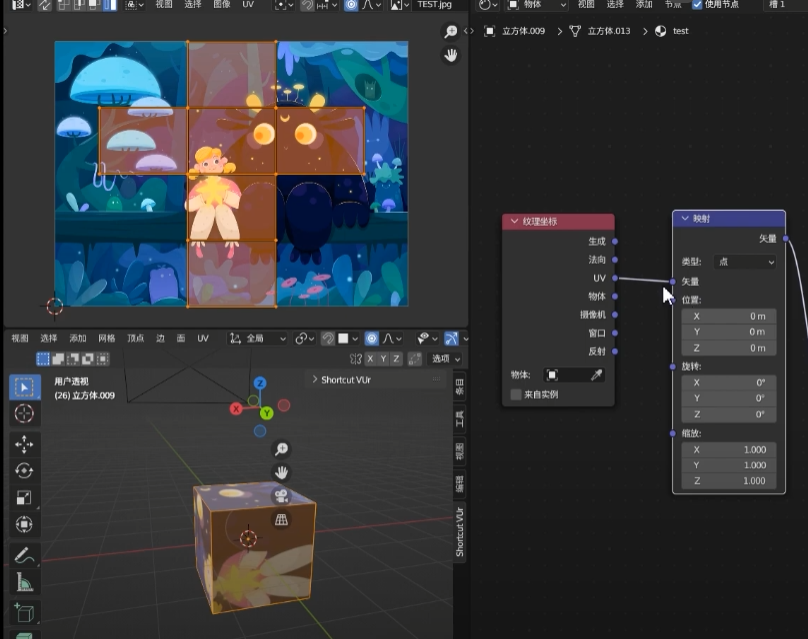This screenshot has width=808, height=639.
Task: Select the Box Select tool in 3D viewport
Action: (x=23, y=387)
